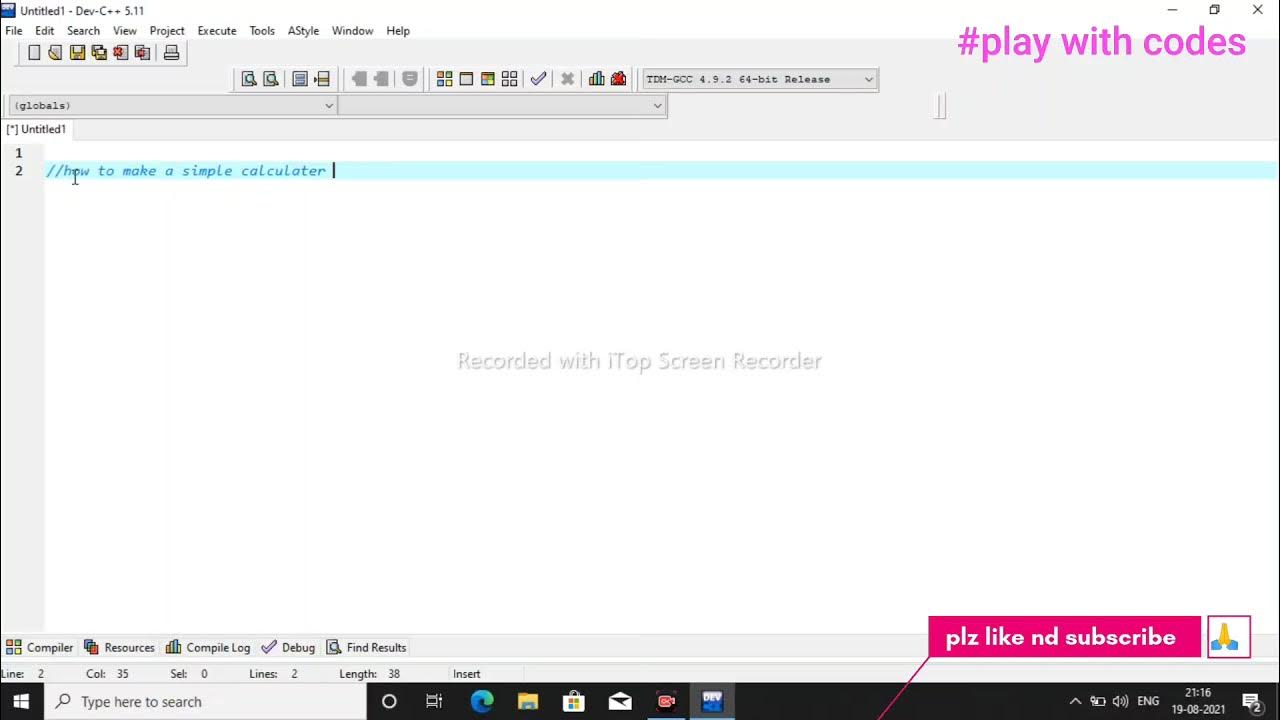Open the Mail app from the taskbar
This screenshot has width=1280, height=720.
click(620, 701)
